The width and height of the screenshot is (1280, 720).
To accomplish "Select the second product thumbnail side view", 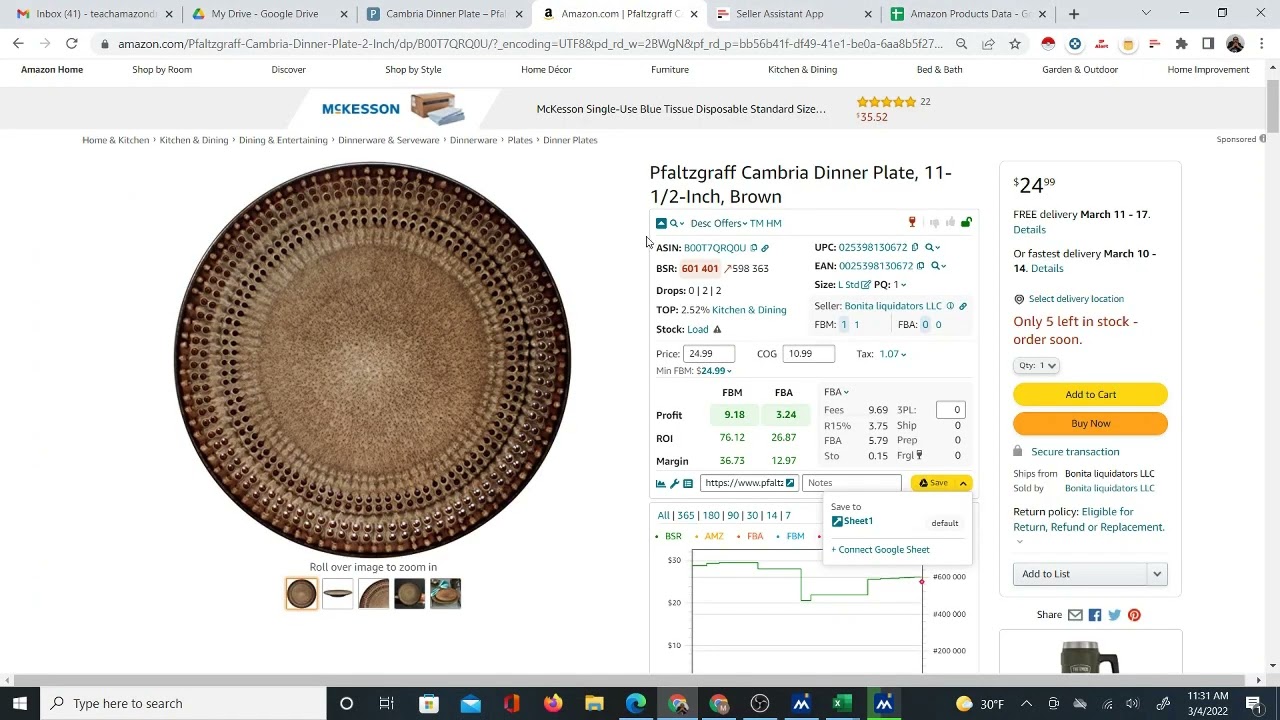I will [x=338, y=594].
